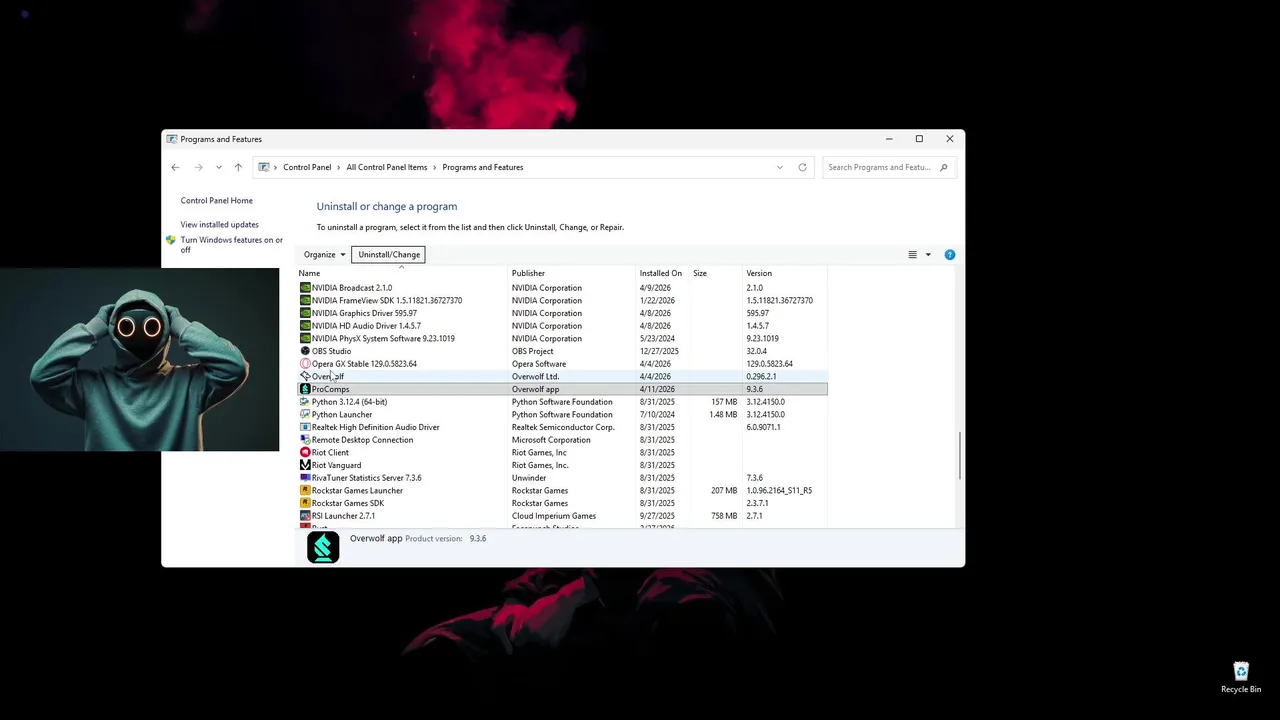The image size is (1280, 720).
Task: Click the OBS Studio program icon
Action: point(305,351)
